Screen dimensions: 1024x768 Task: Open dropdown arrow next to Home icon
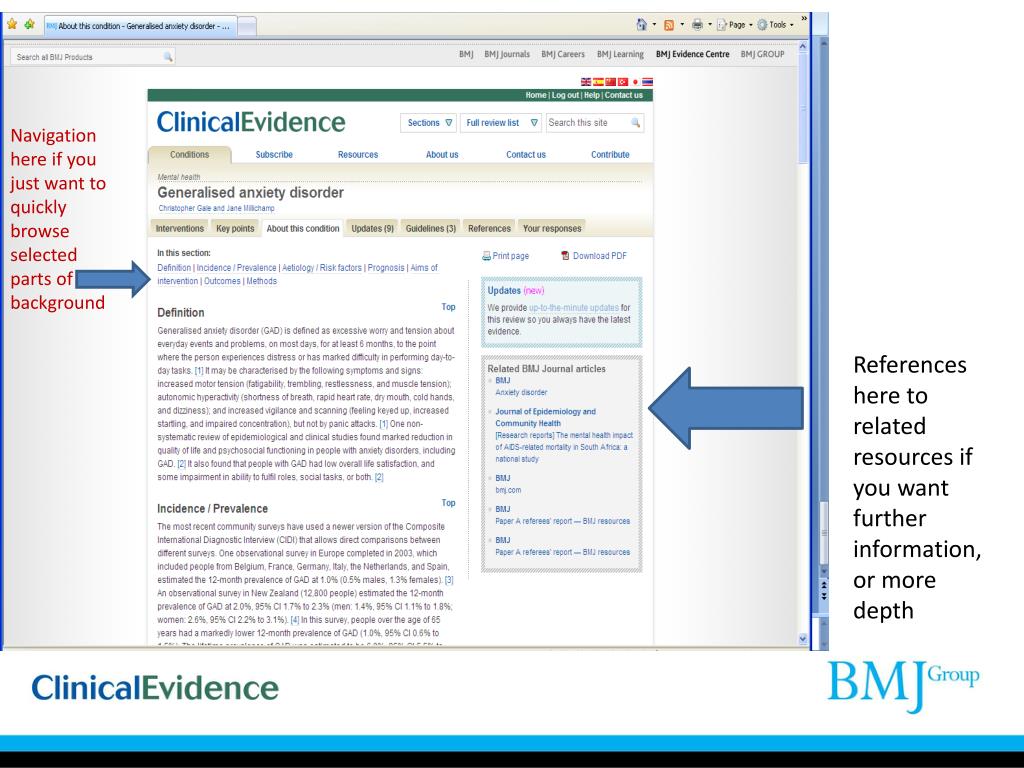click(x=654, y=25)
